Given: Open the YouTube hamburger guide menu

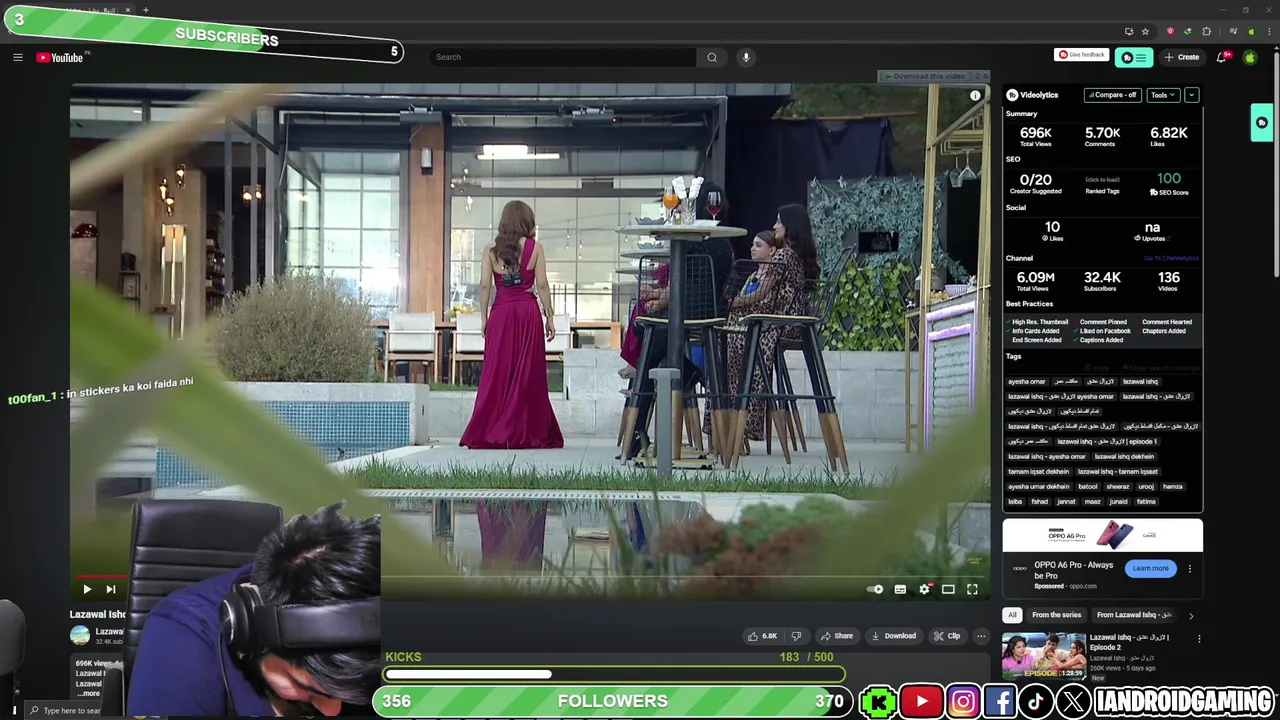Looking at the screenshot, I should point(17,57).
